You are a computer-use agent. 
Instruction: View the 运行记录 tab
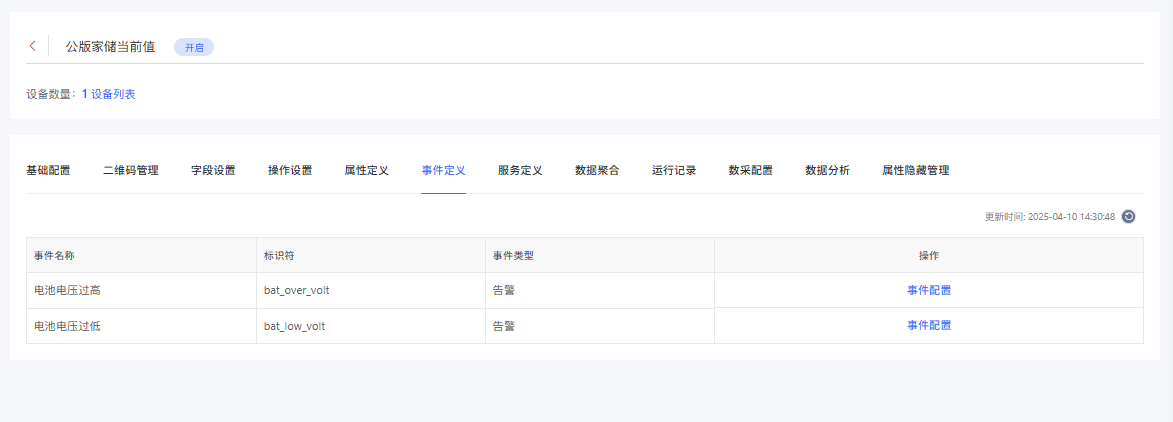[674, 171]
